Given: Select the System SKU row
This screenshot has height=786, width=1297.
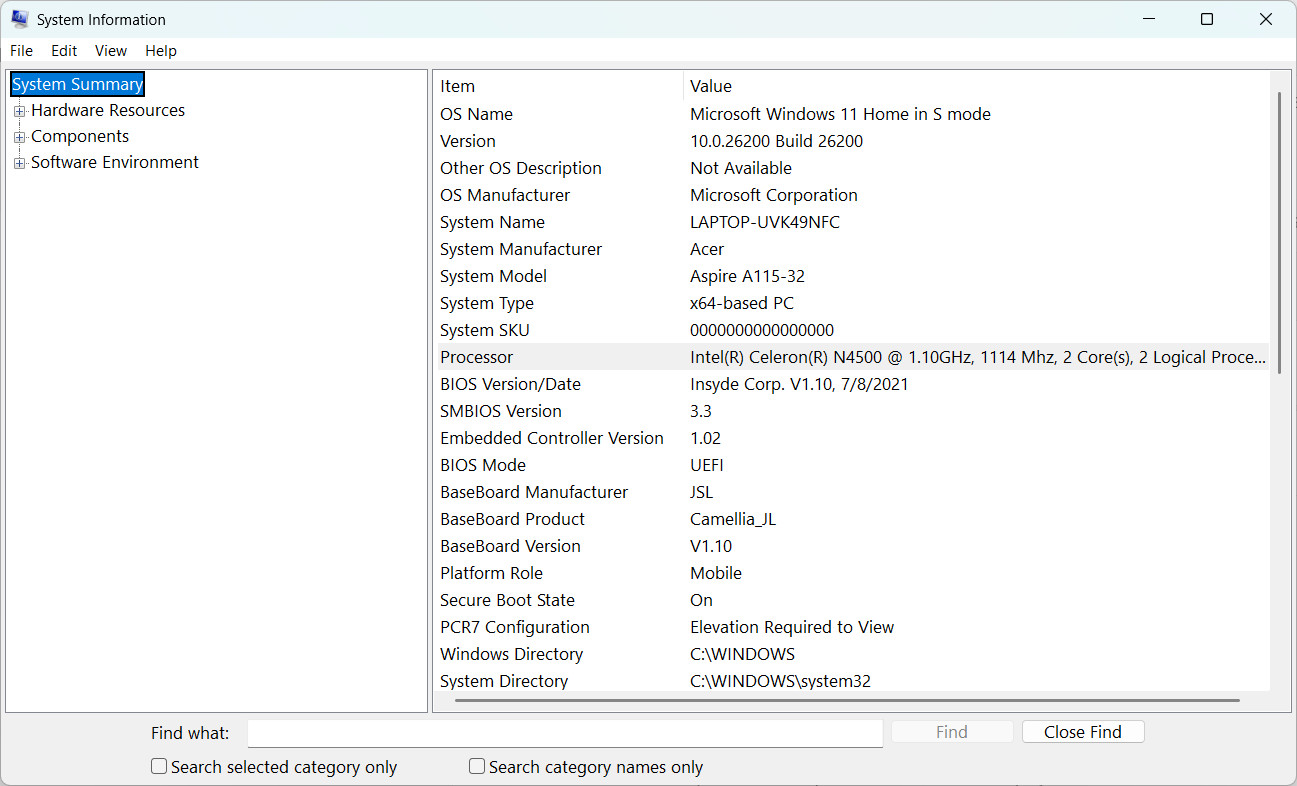Looking at the screenshot, I should tap(853, 330).
